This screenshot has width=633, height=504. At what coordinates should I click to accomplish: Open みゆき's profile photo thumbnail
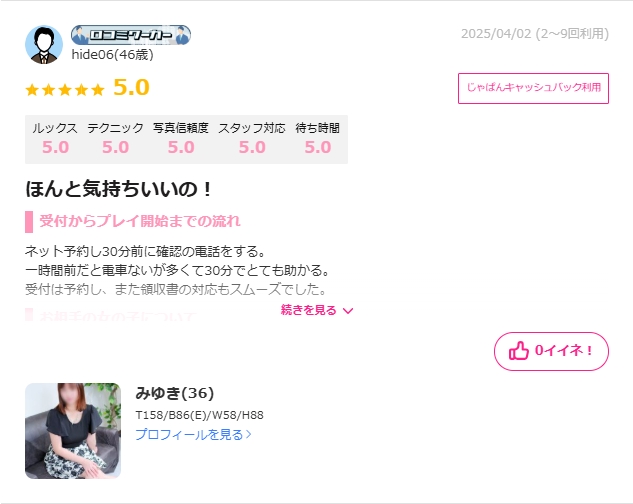73,431
